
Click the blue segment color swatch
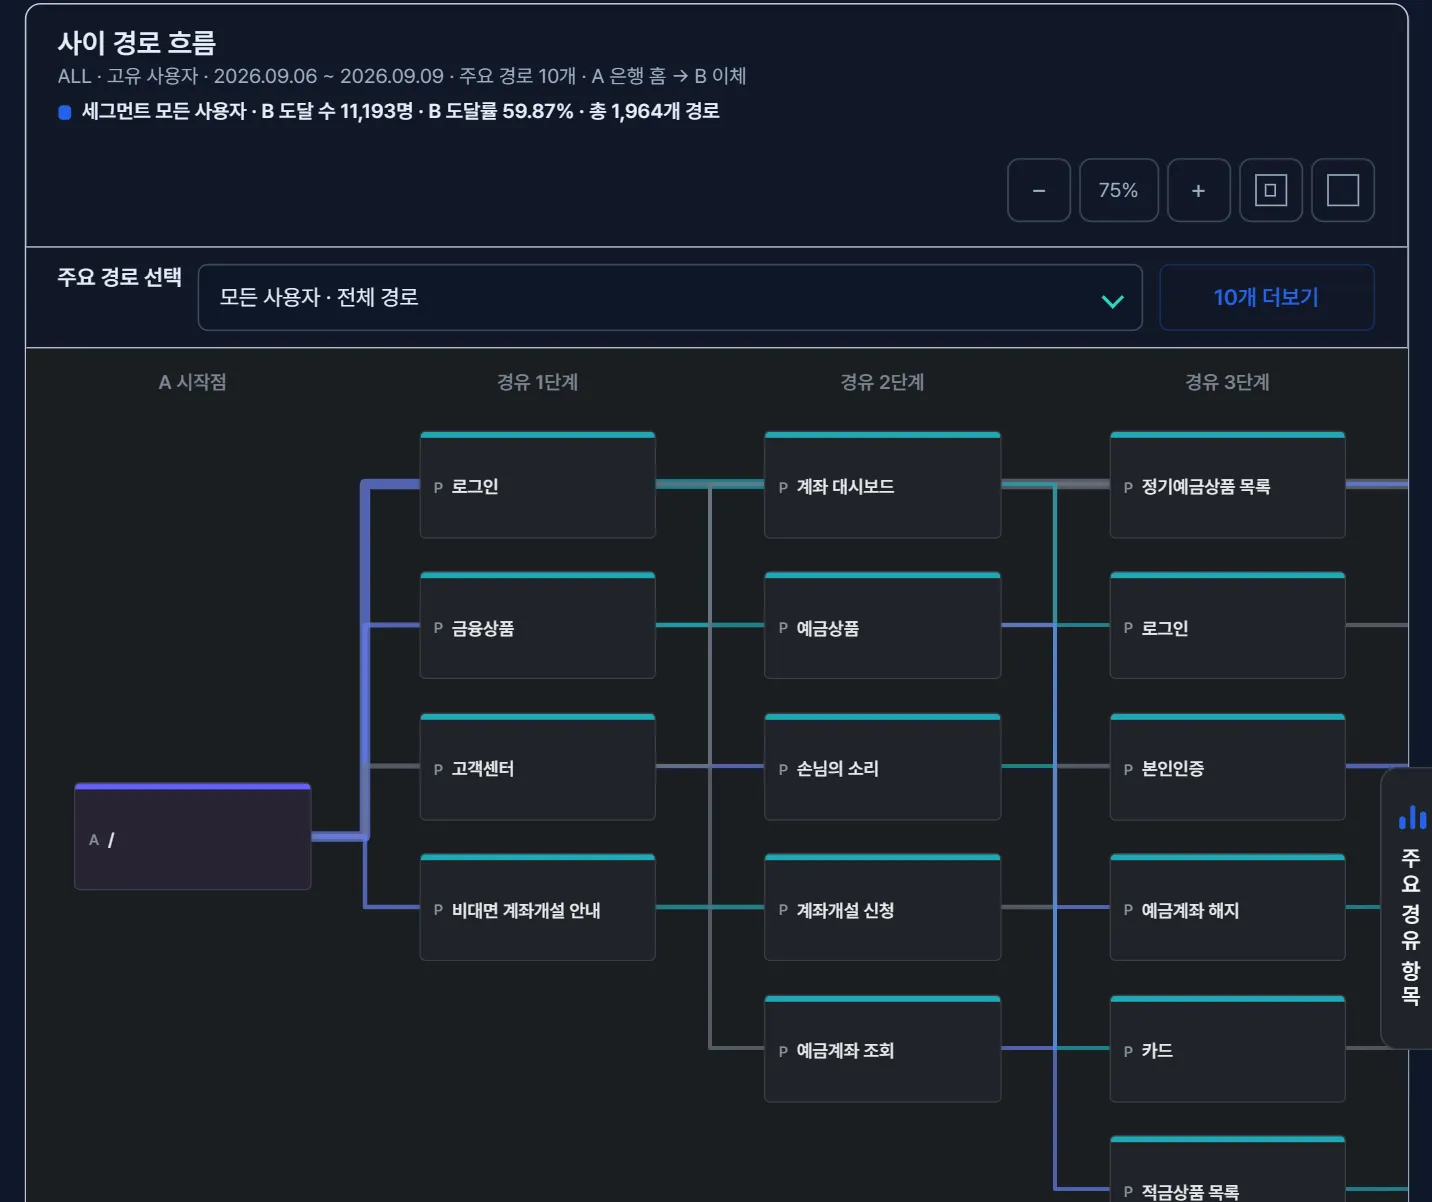pos(65,112)
